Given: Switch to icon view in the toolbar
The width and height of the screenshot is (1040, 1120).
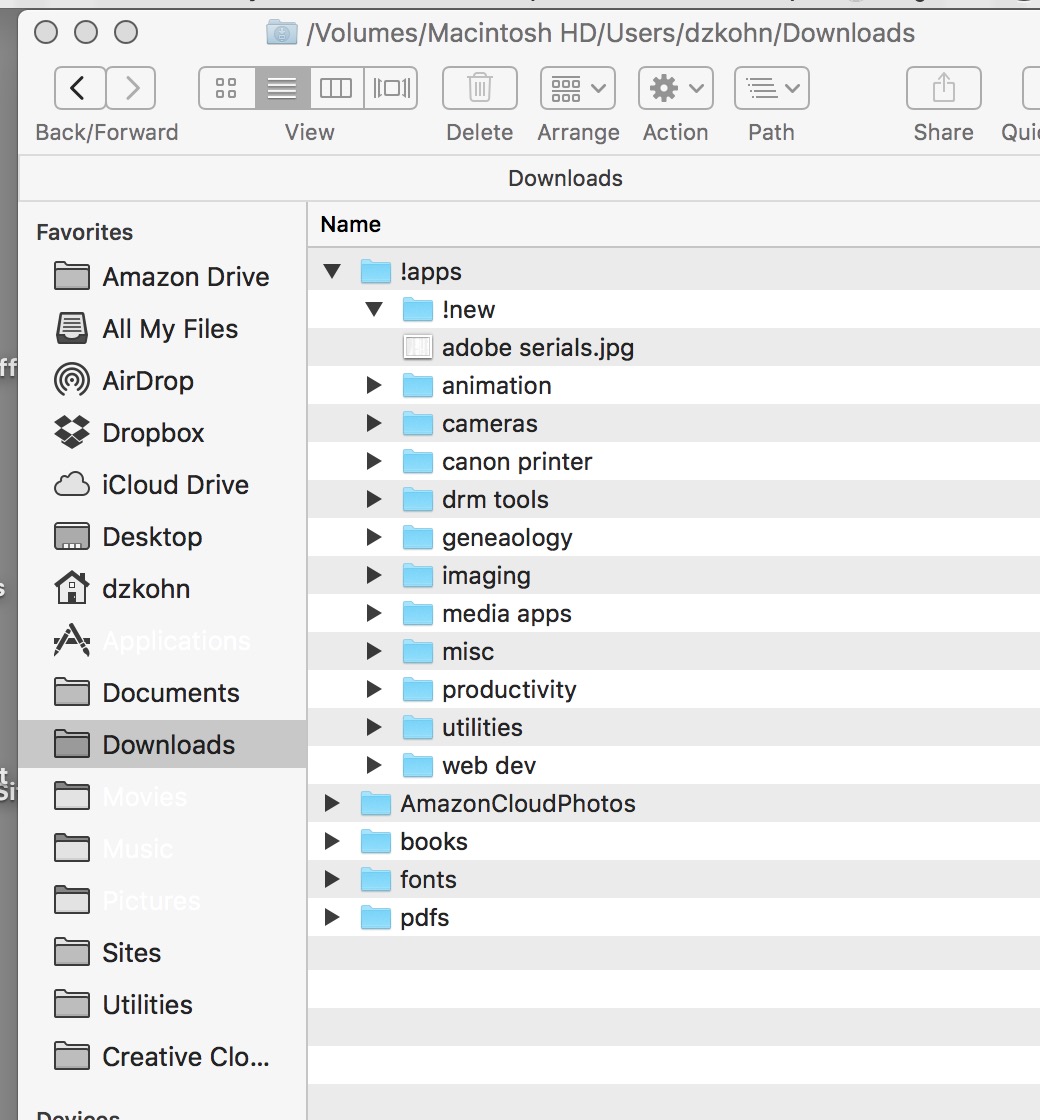Looking at the screenshot, I should coord(225,88).
